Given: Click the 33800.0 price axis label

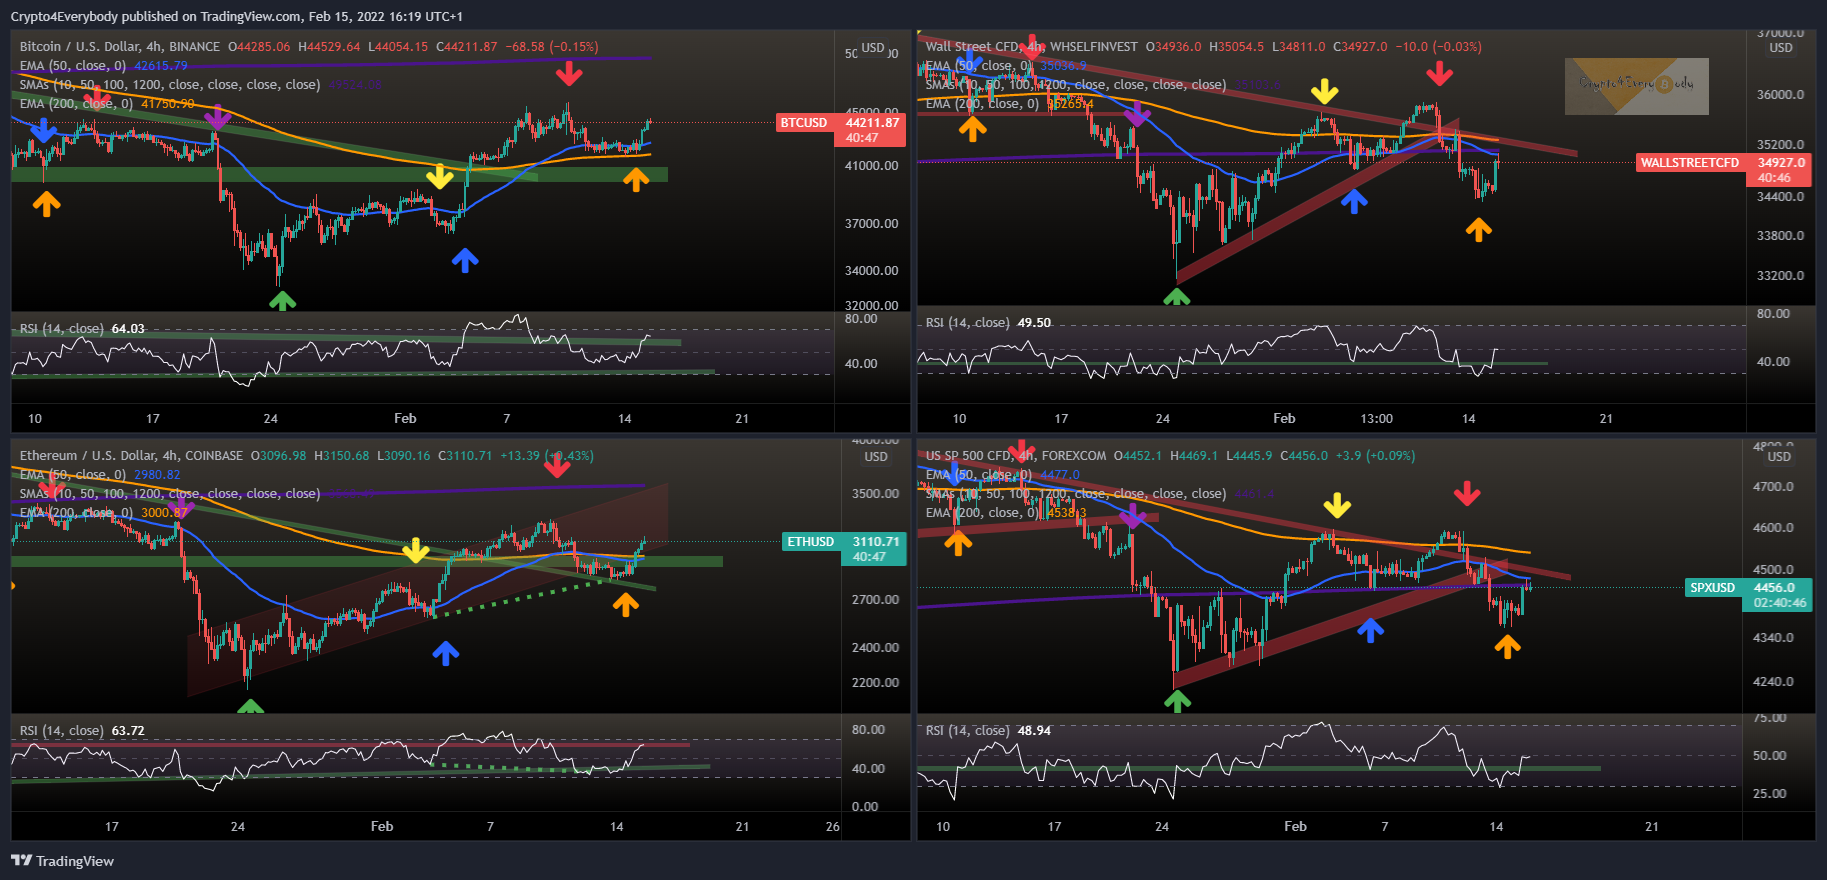Looking at the screenshot, I should point(1781,236).
